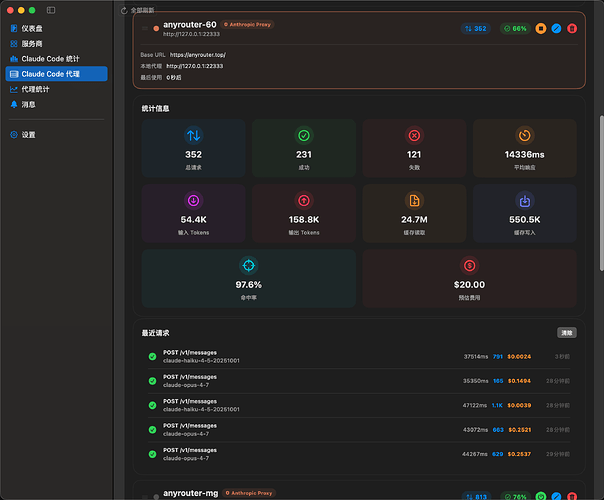Delete the anyrouter-60 proxy
Screen dimensions: 604x500
pos(572,29)
